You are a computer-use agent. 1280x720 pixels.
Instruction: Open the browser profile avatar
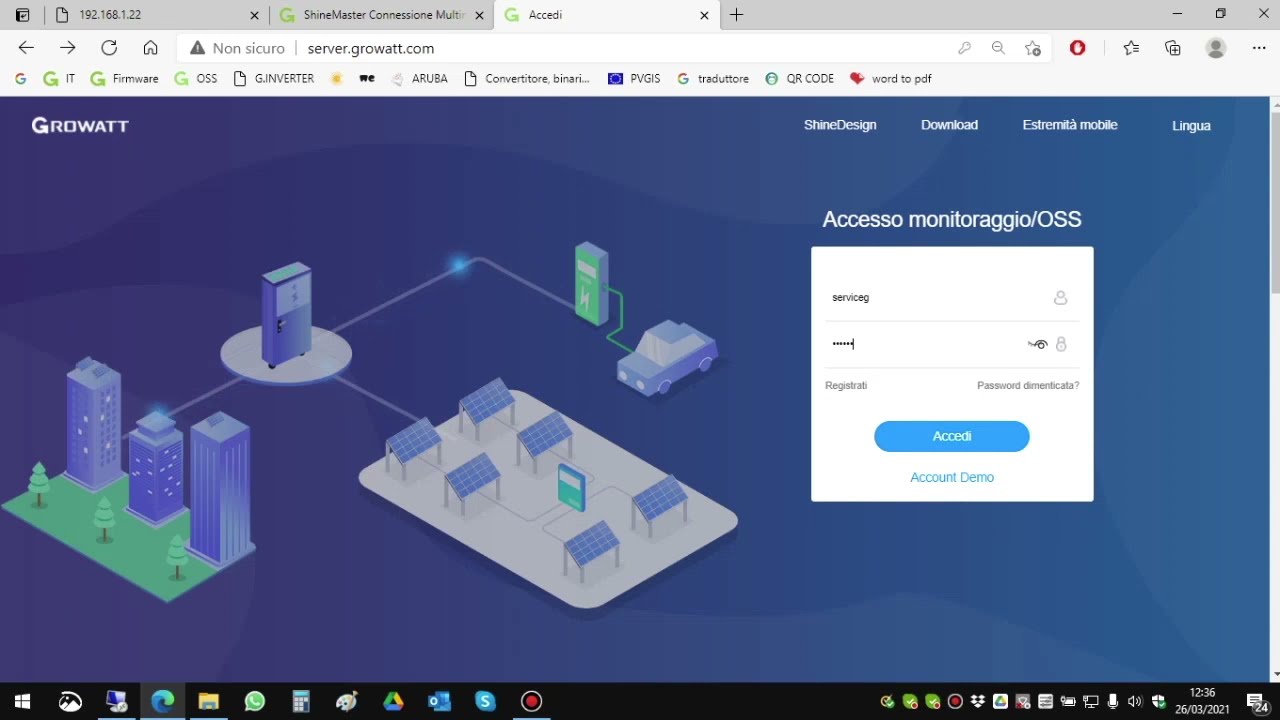1216,48
